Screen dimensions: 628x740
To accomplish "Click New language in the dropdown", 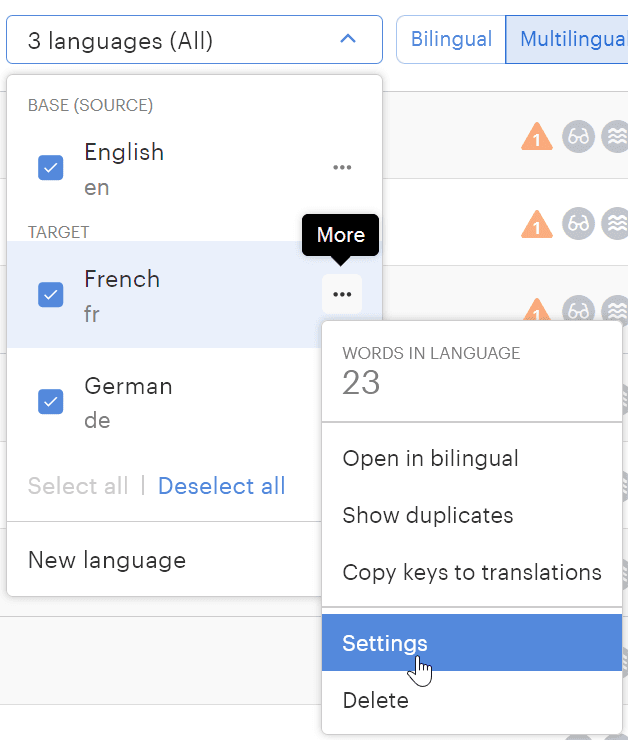I will (107, 560).
